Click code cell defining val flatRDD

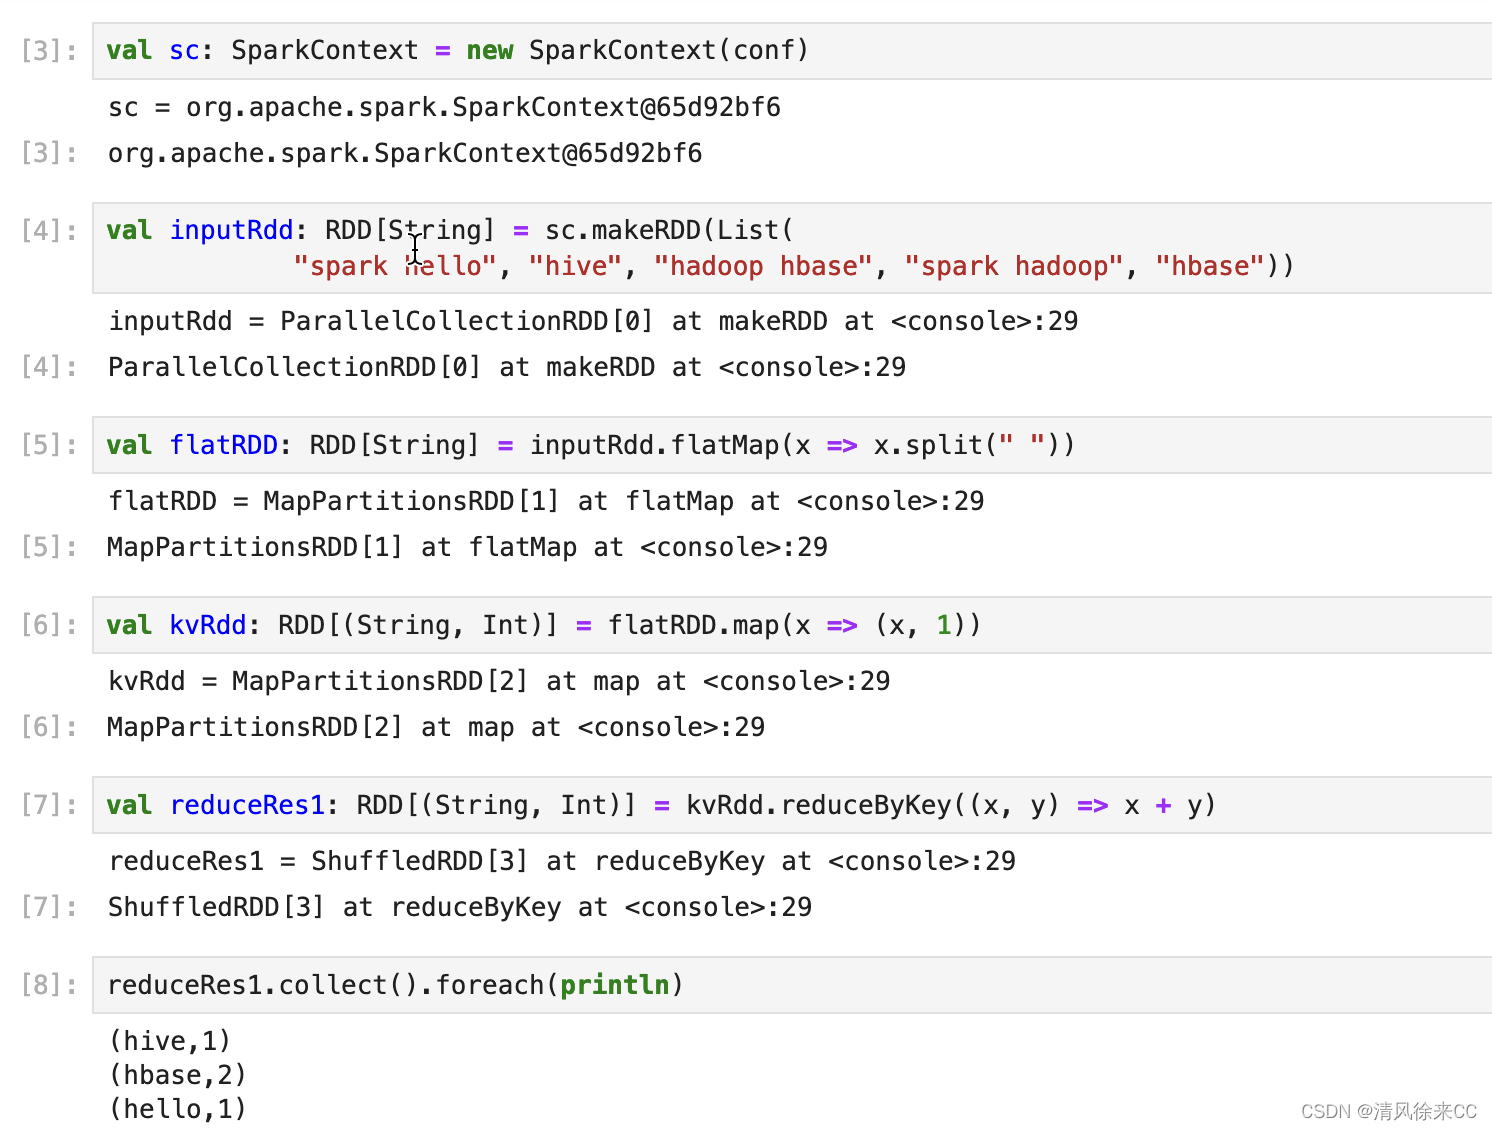coord(792,445)
